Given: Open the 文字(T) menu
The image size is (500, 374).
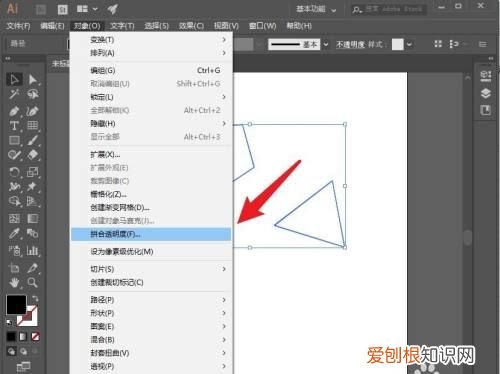Looking at the screenshot, I should click(x=122, y=26).
